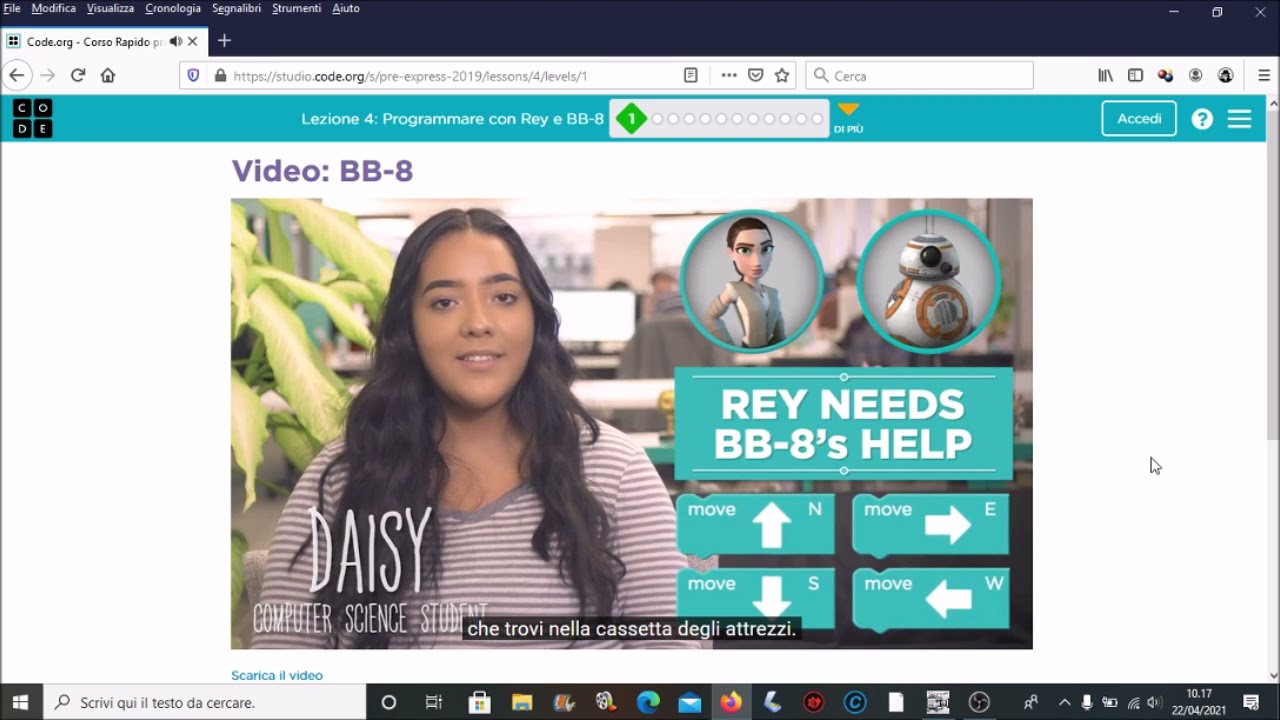Click the Code.org logo
The height and width of the screenshot is (720, 1280).
click(32, 119)
